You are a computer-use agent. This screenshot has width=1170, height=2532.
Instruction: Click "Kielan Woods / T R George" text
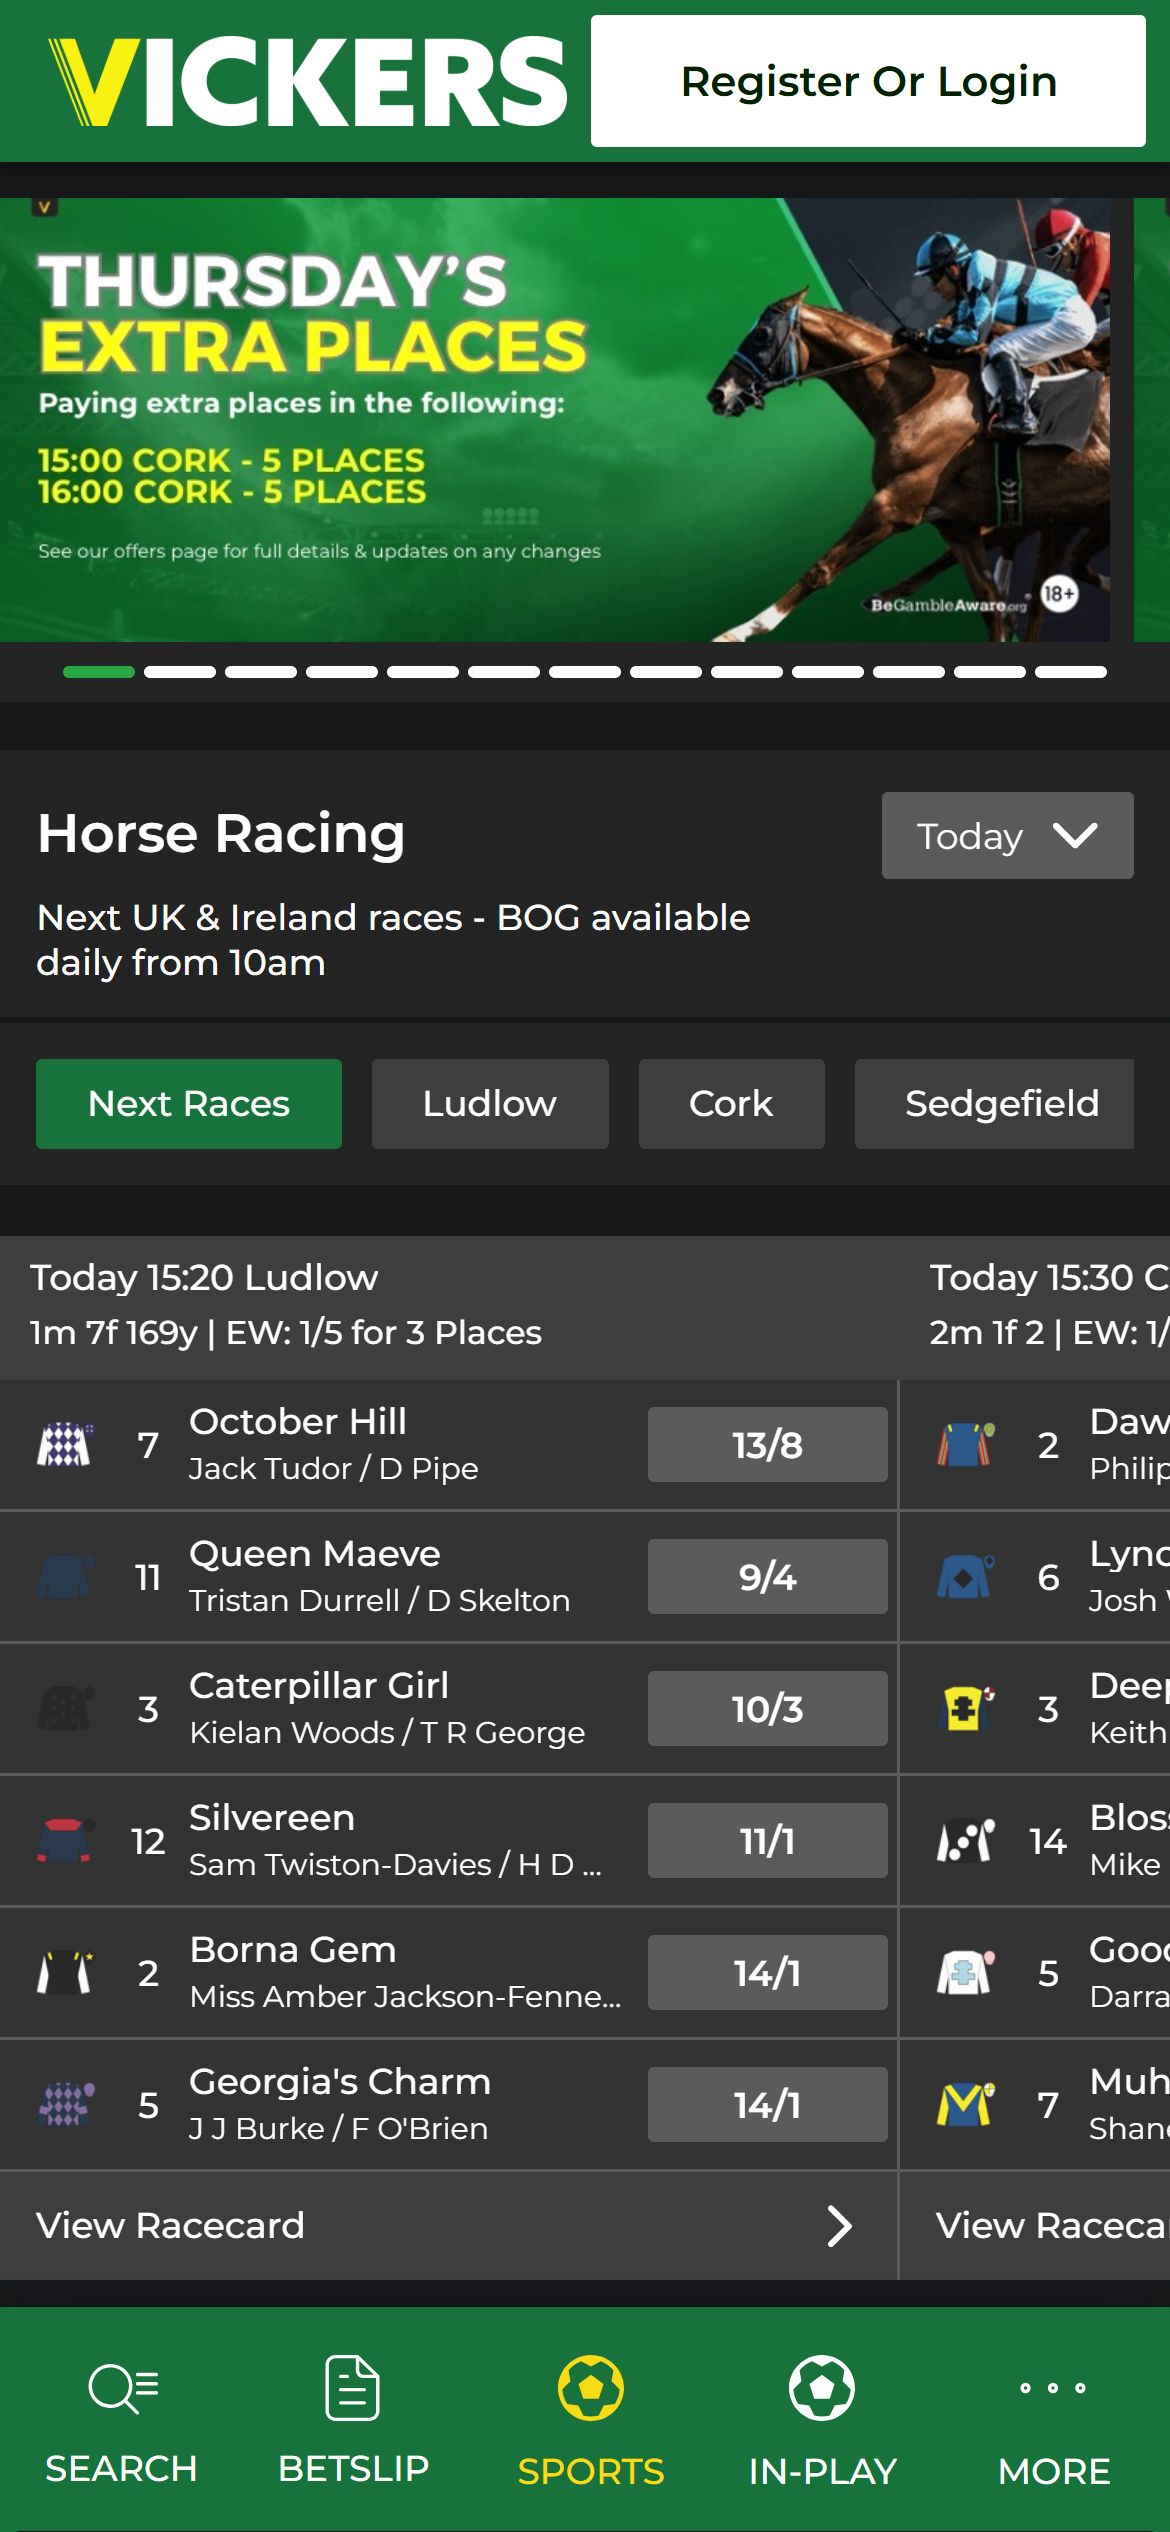387,1732
